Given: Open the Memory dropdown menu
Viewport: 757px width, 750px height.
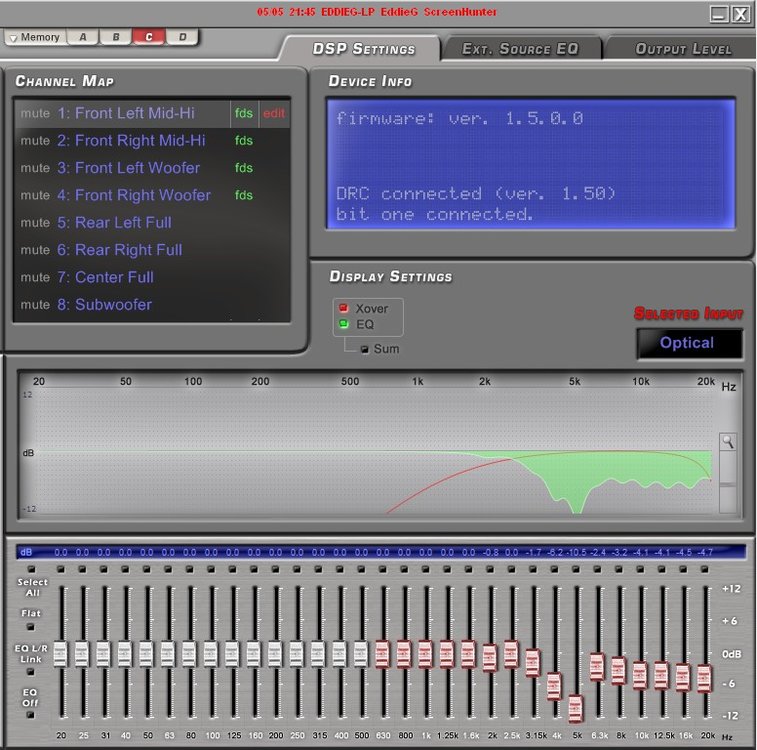Looking at the screenshot, I should [35, 37].
